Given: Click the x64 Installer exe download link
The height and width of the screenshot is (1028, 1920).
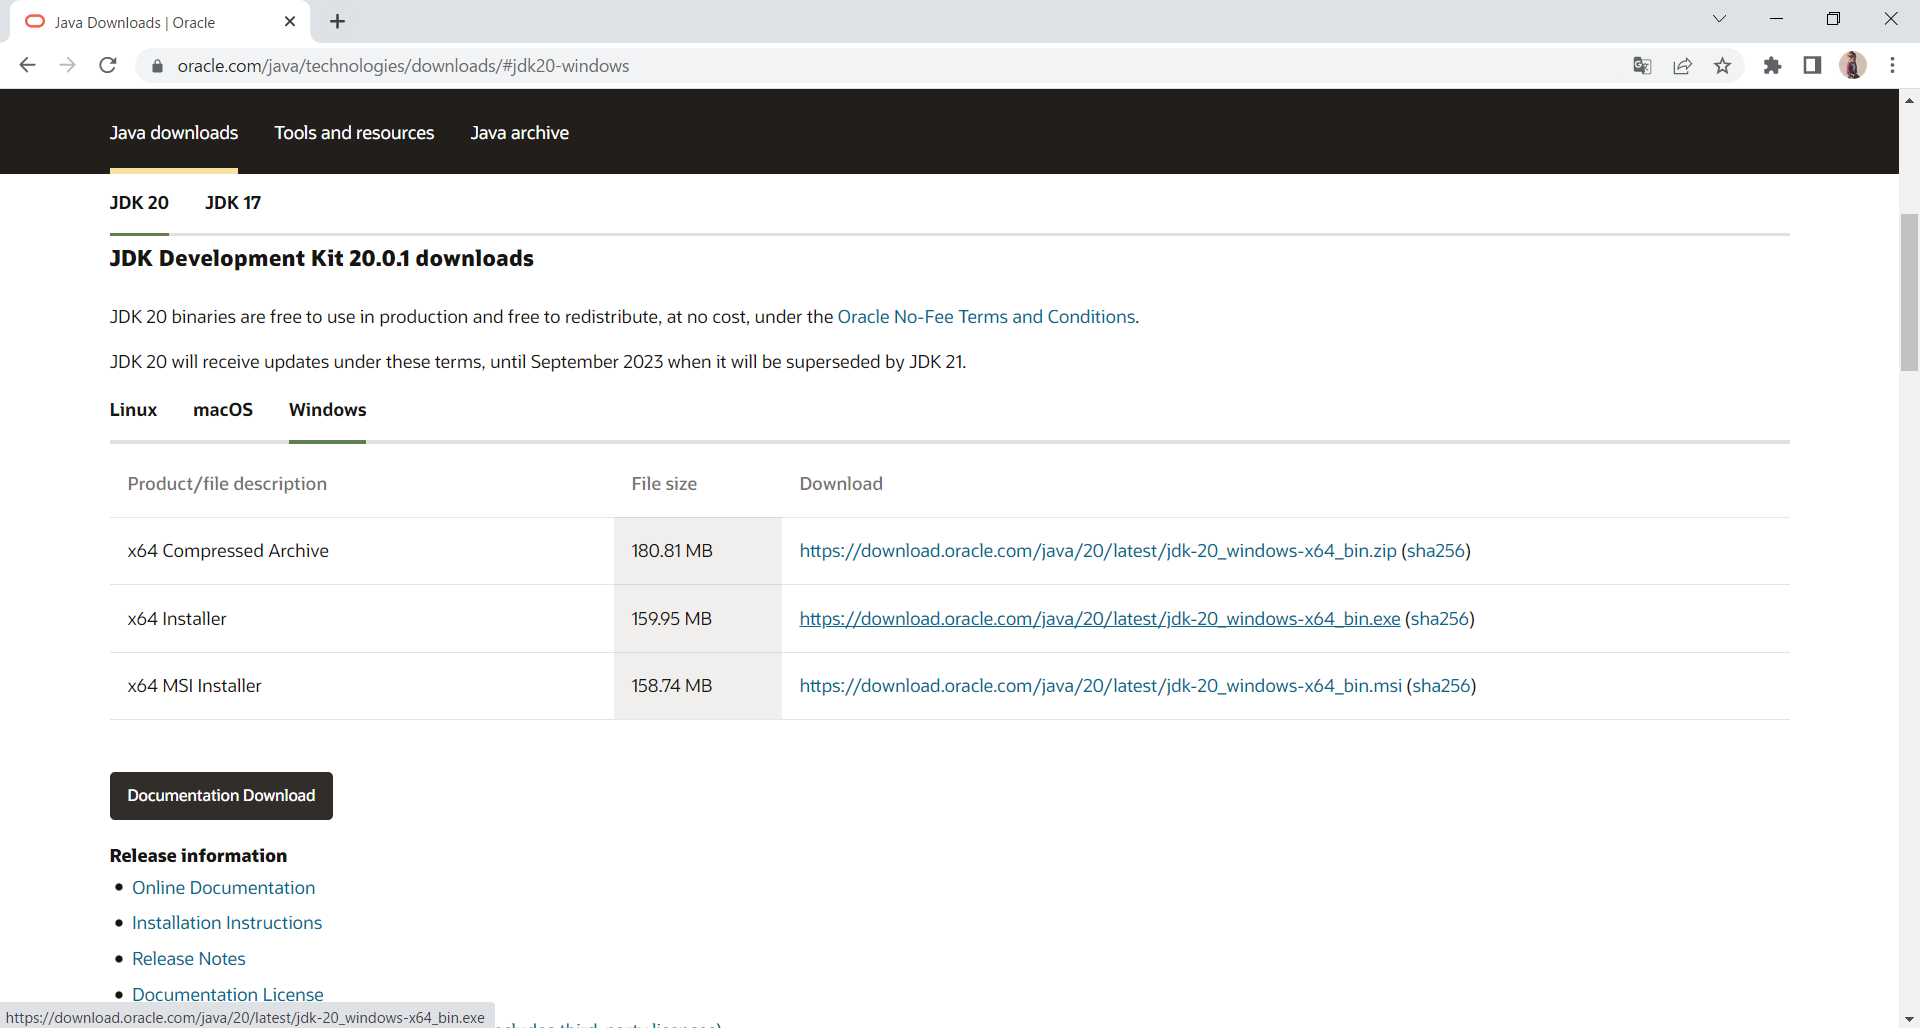Looking at the screenshot, I should click(x=1100, y=619).
